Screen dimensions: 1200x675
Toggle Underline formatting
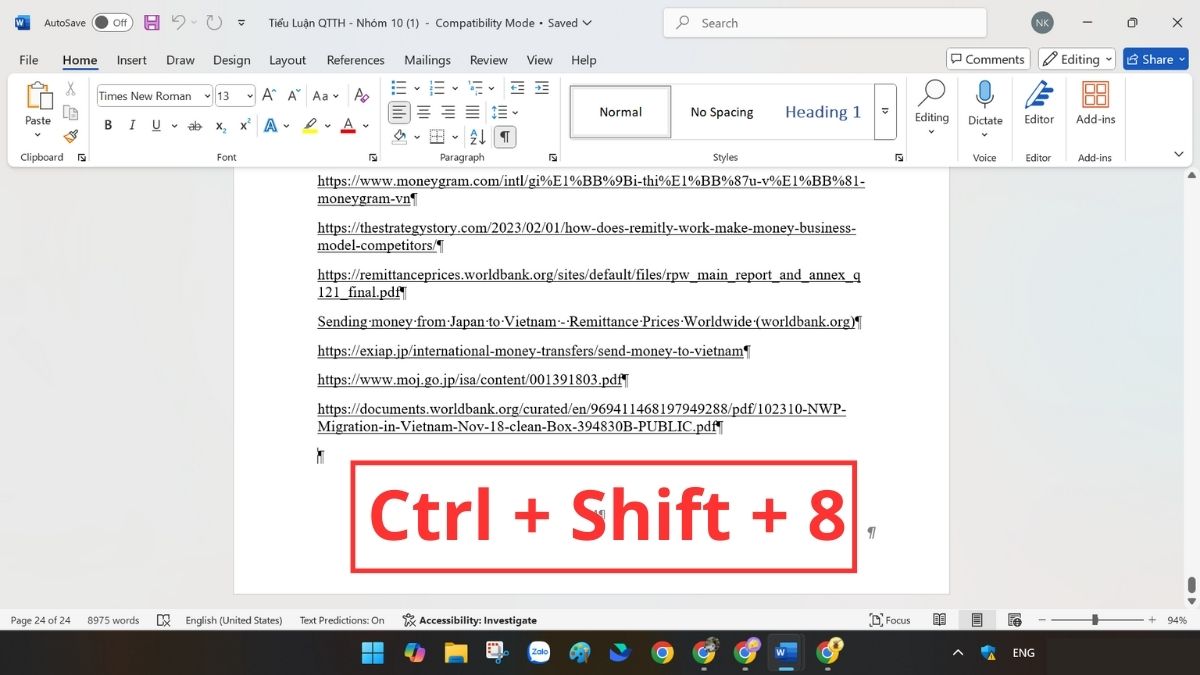coord(156,126)
